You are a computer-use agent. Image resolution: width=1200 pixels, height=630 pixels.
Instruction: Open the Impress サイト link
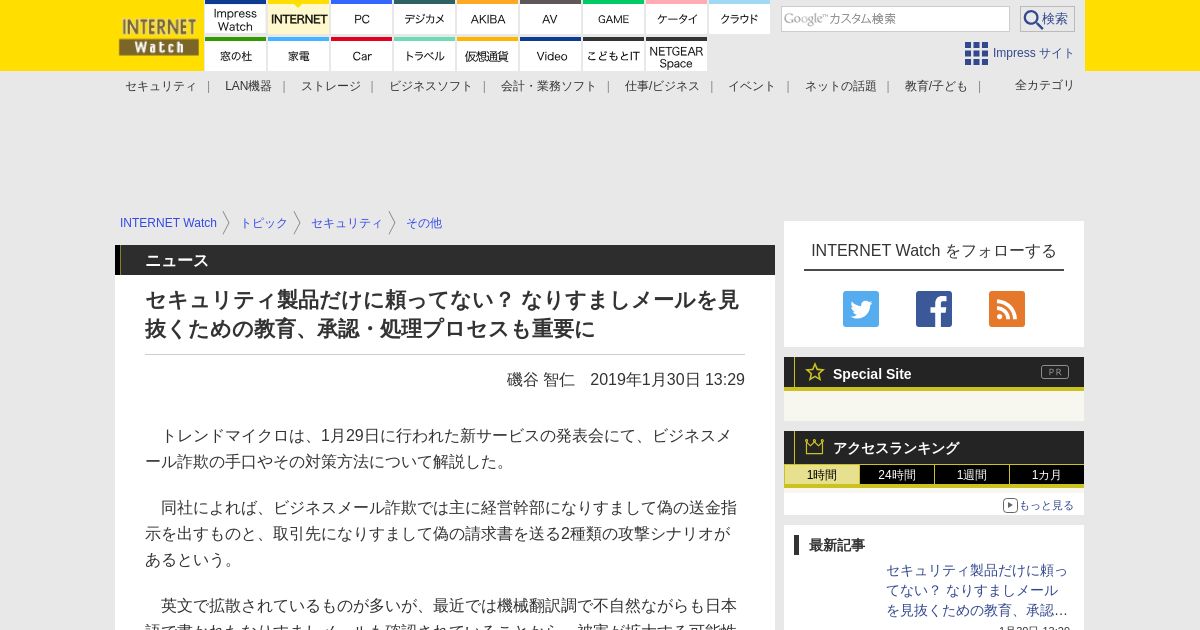[x=1033, y=53]
